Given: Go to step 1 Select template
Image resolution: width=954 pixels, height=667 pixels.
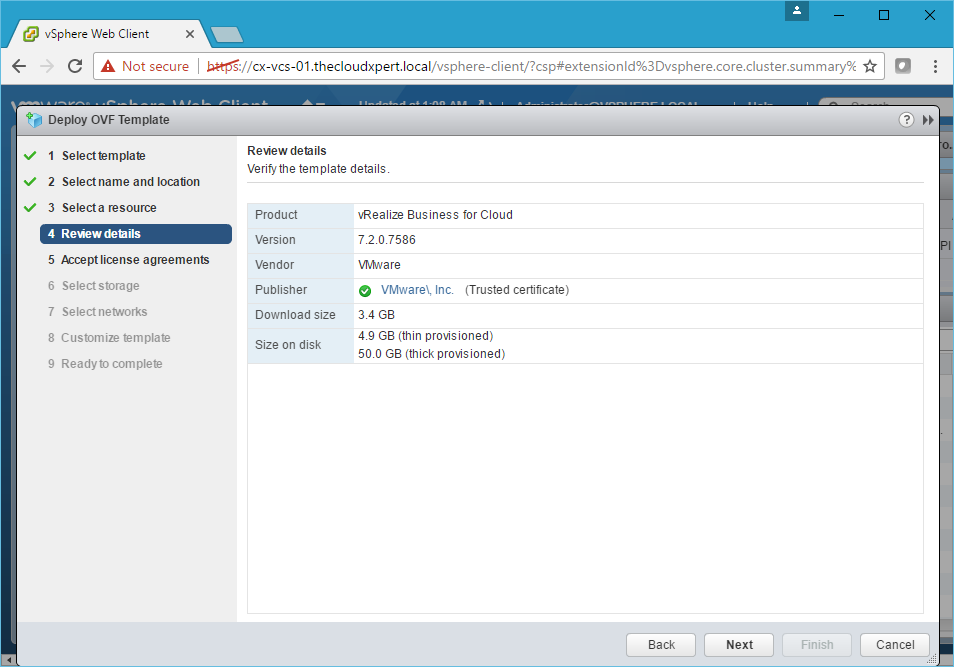Looking at the screenshot, I should pyautogui.click(x=103, y=156).
